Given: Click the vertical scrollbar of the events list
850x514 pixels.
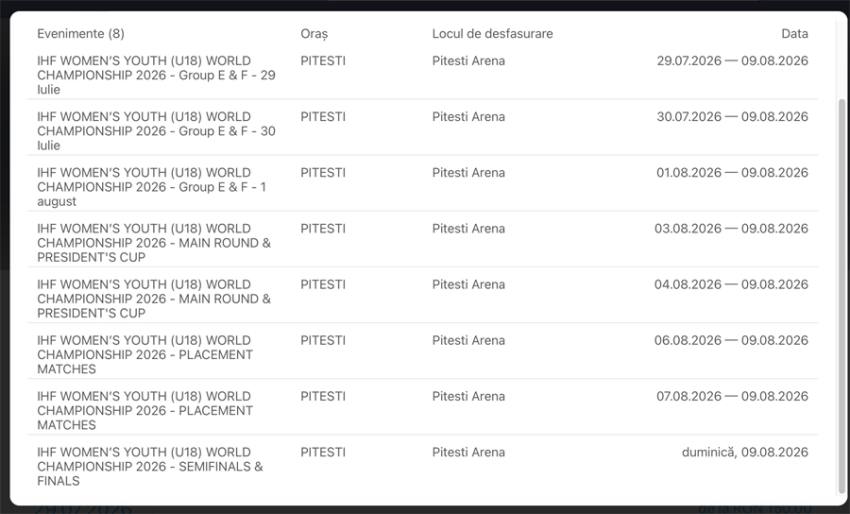Looking at the screenshot, I should point(841,296).
